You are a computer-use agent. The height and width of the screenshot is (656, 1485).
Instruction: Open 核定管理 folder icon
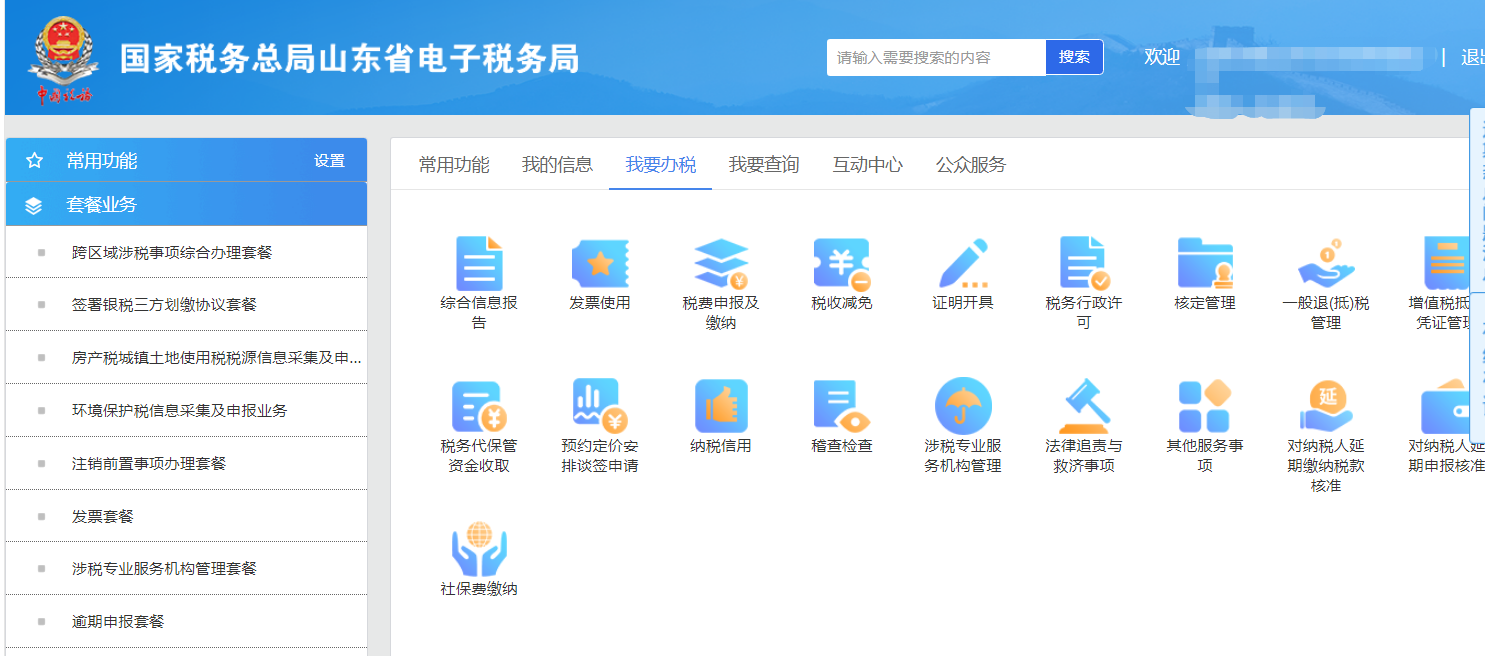[x=1205, y=266]
